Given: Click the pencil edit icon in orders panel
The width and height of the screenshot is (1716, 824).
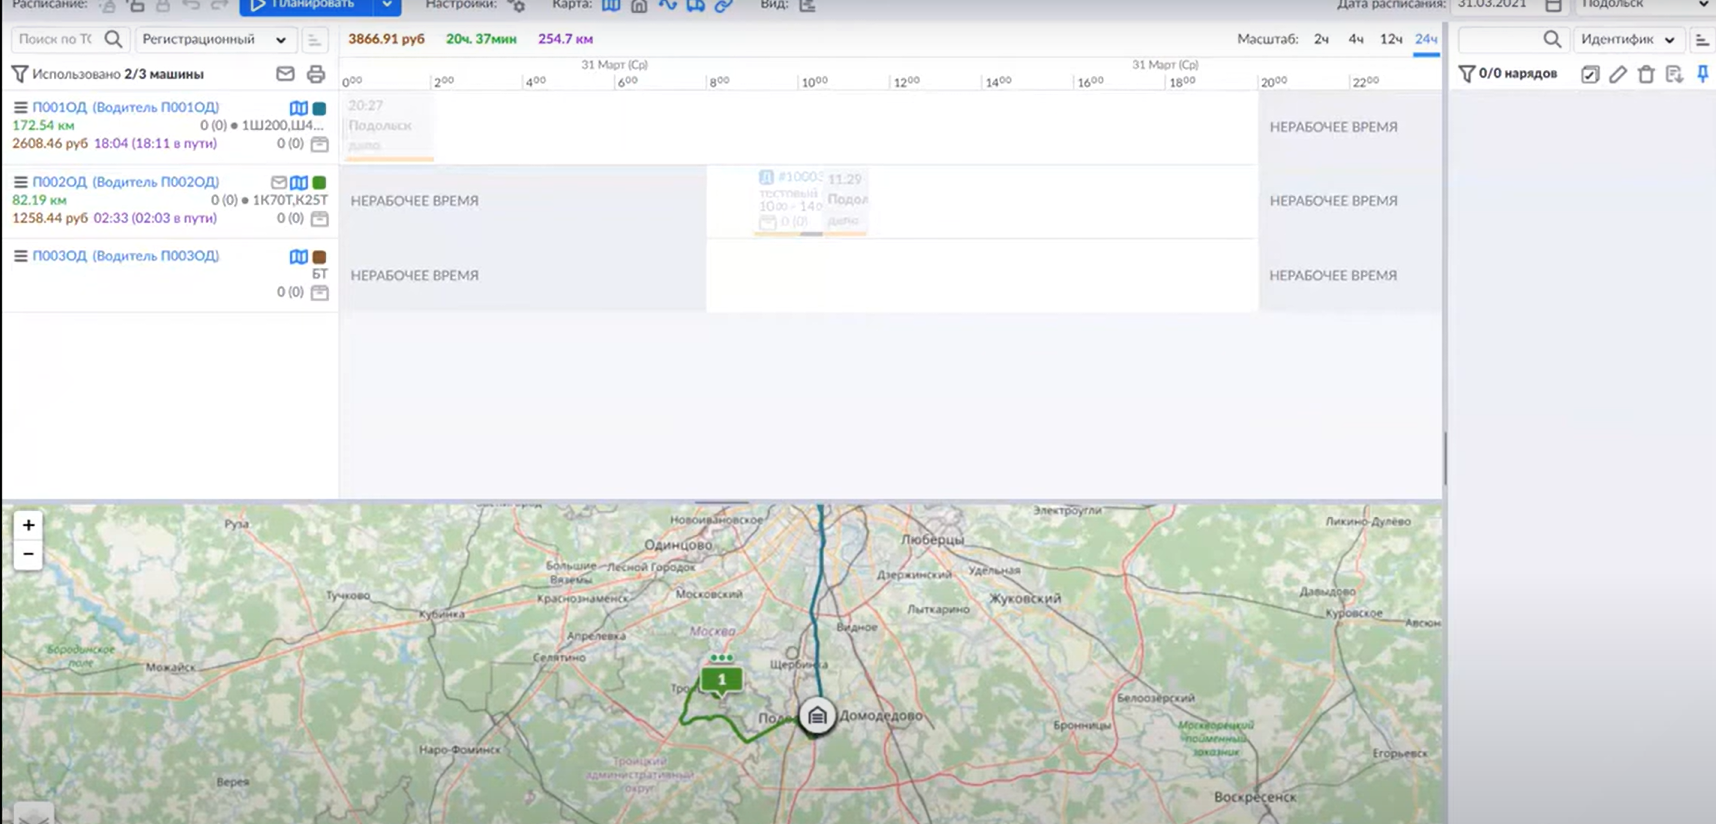Looking at the screenshot, I should pyautogui.click(x=1618, y=74).
